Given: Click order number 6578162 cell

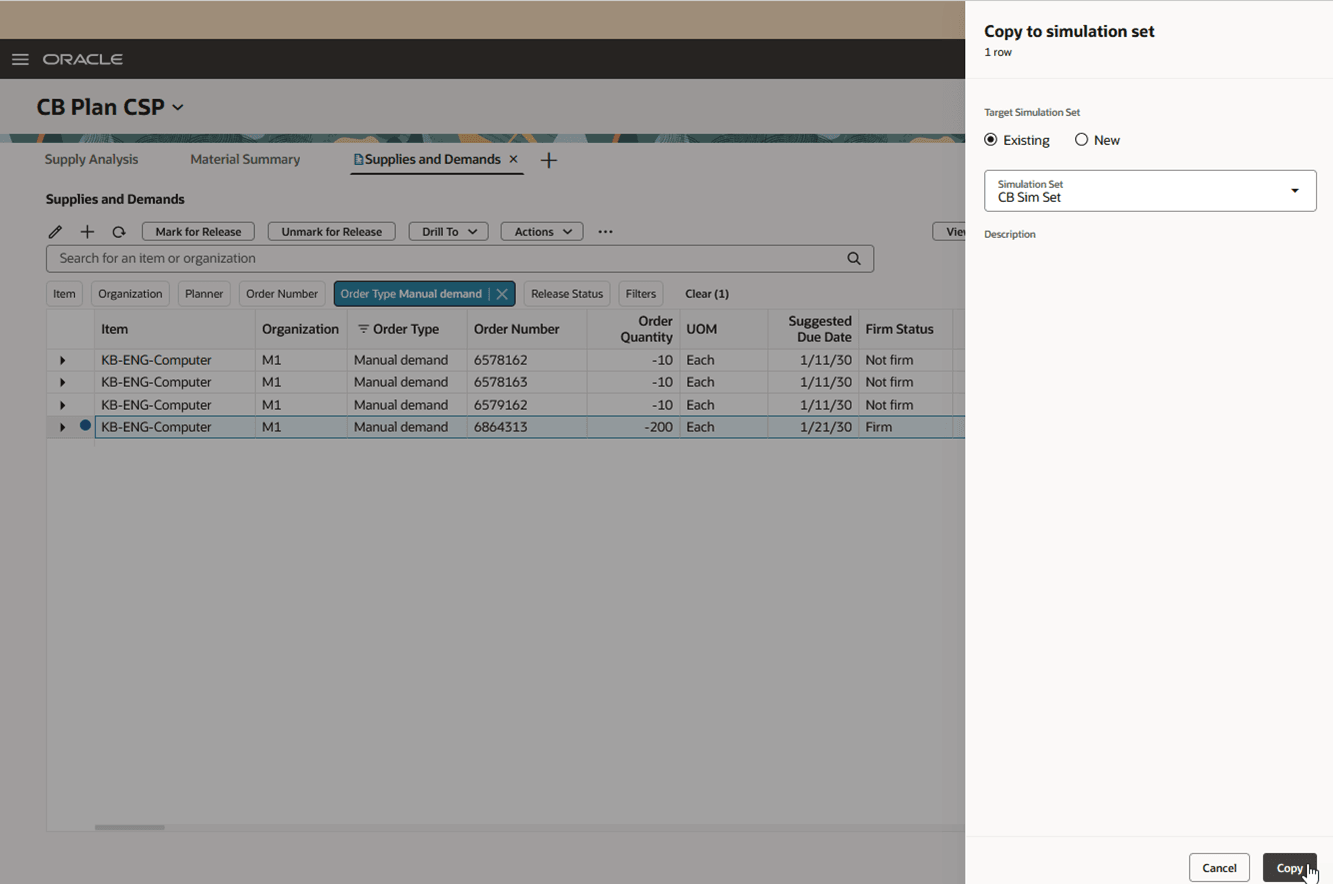Looking at the screenshot, I should coord(527,360).
